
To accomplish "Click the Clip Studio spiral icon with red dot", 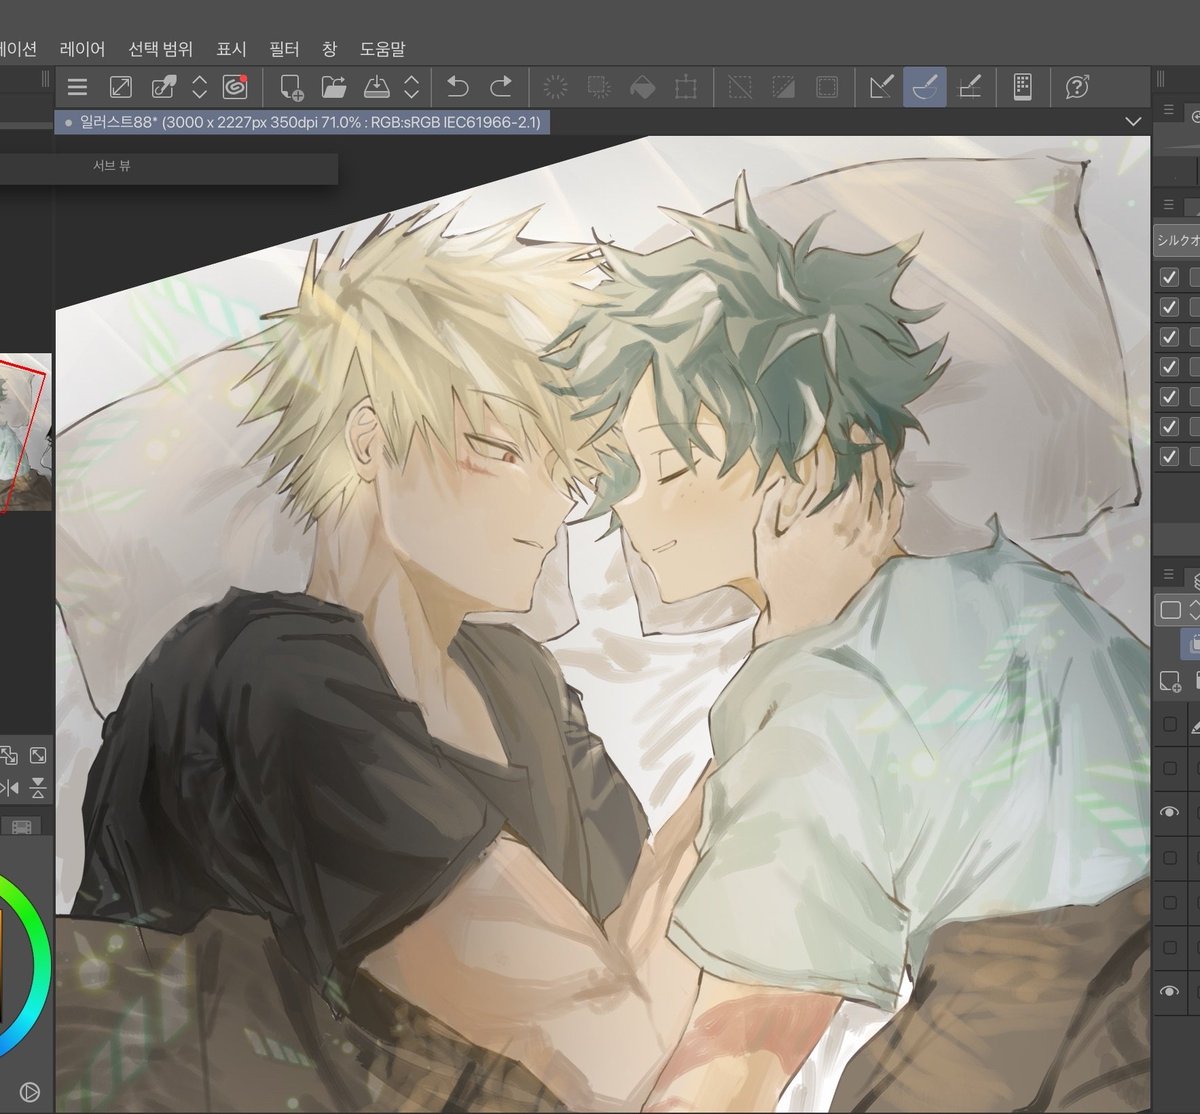I will [235, 87].
